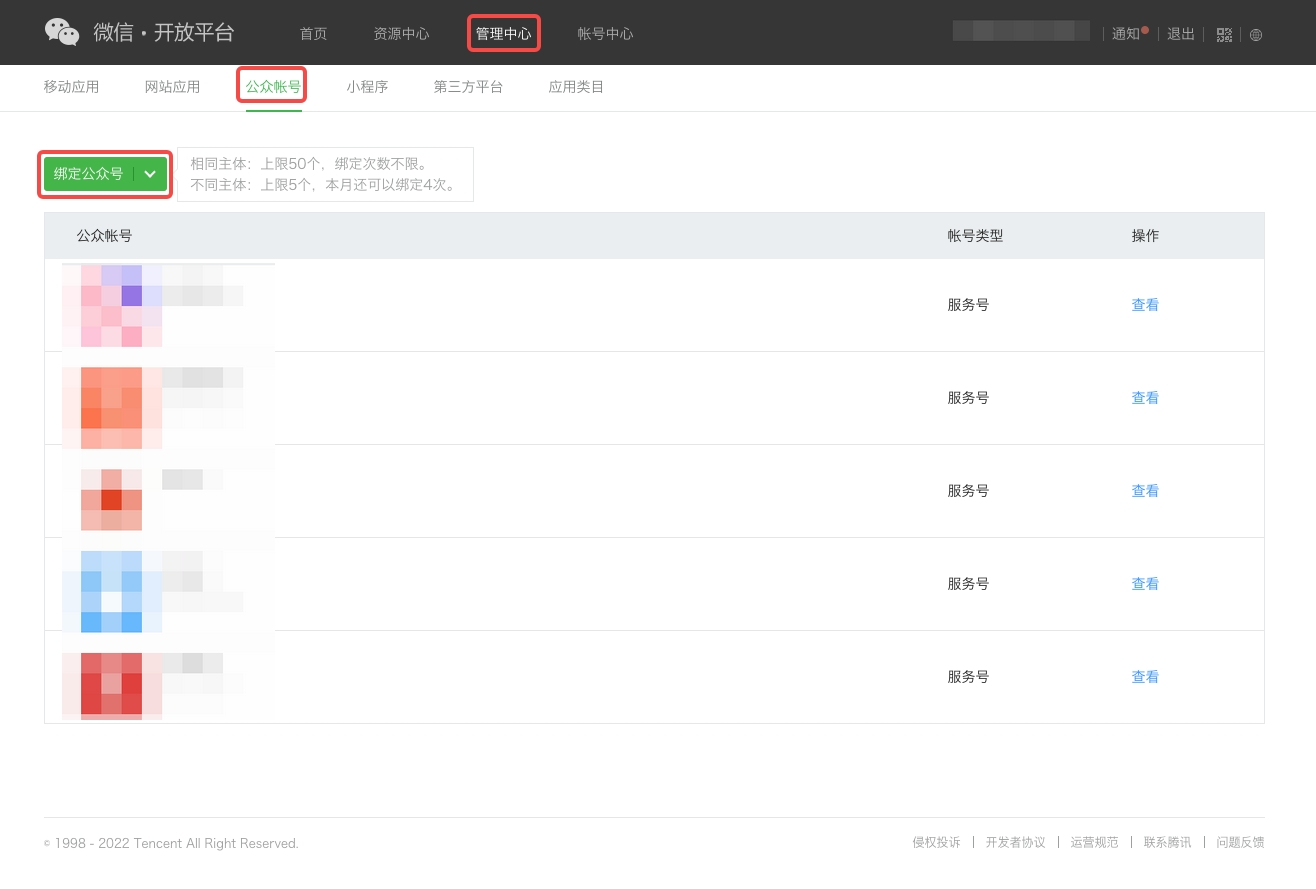
Task: Open 资源中心 in top navigation
Action: tap(401, 34)
